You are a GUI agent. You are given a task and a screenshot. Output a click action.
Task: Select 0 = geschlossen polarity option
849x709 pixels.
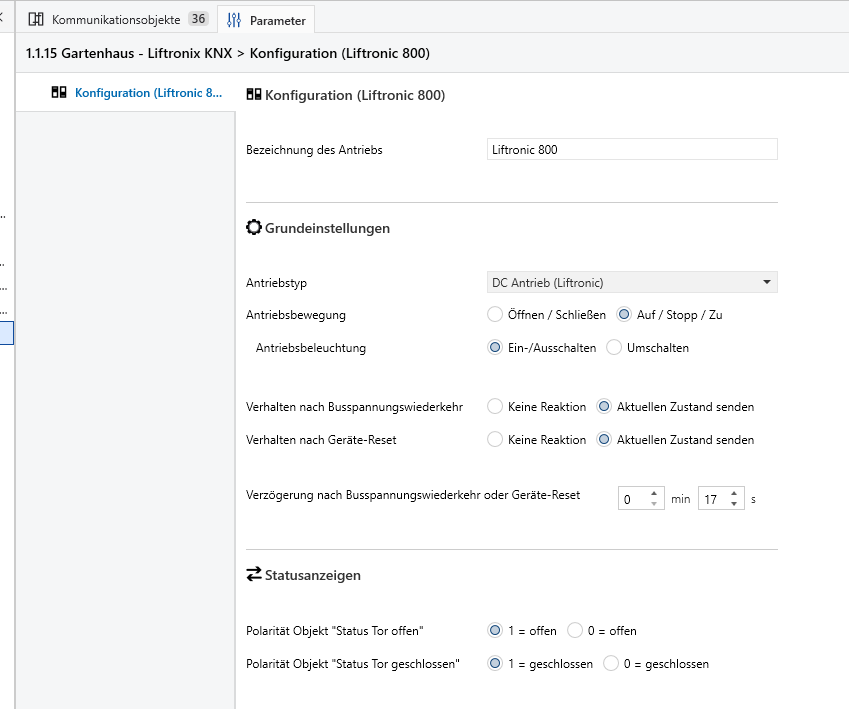[x=611, y=664]
